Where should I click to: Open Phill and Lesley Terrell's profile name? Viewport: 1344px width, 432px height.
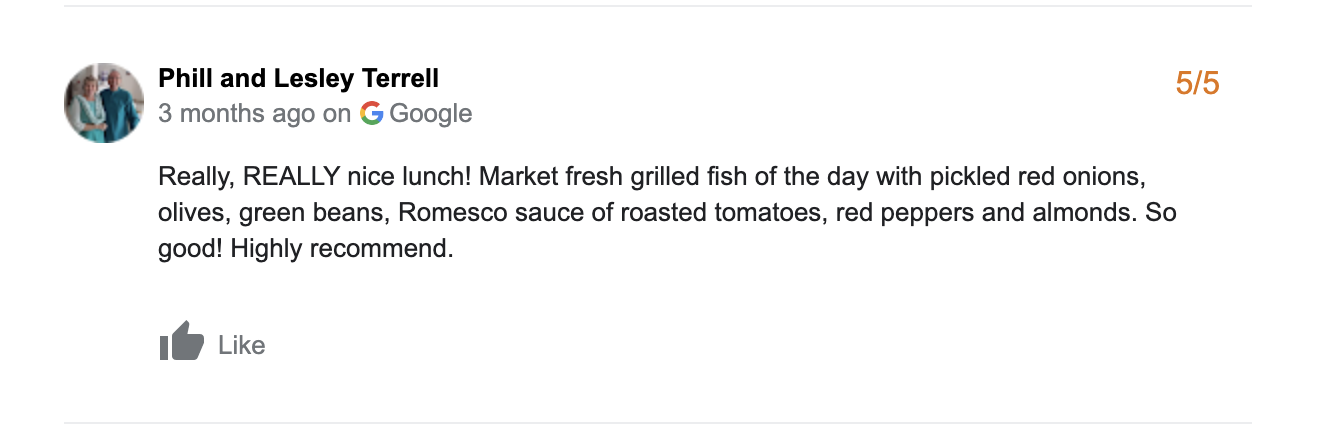[x=298, y=78]
